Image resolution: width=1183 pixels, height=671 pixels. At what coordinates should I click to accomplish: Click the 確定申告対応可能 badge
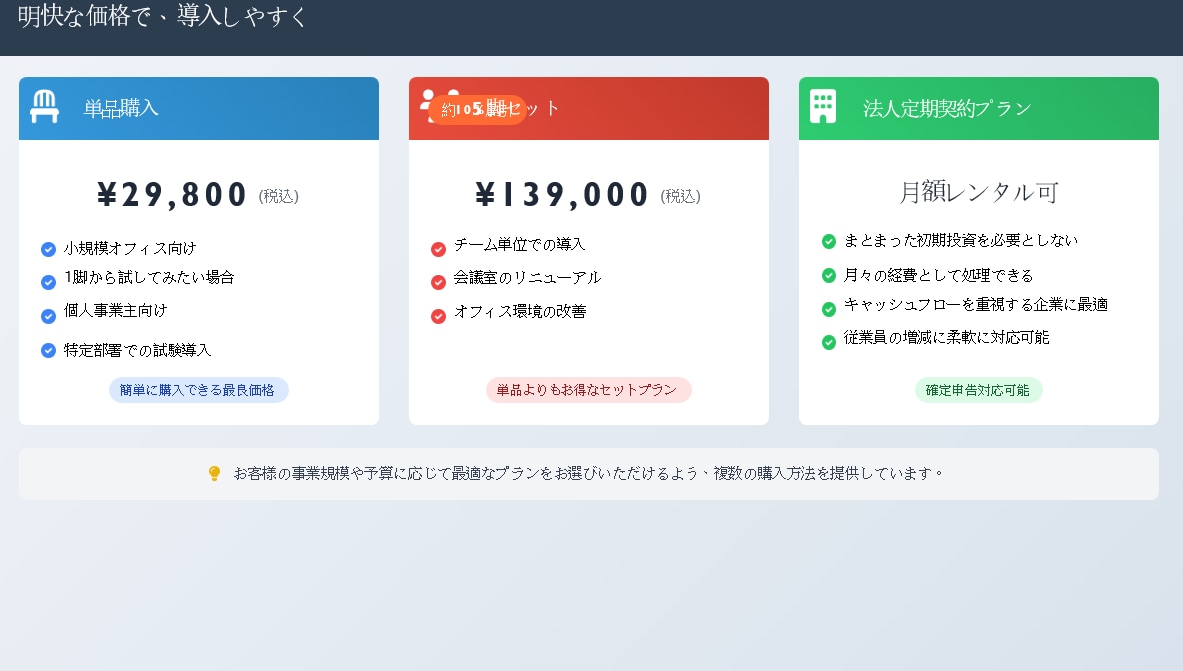(x=978, y=390)
